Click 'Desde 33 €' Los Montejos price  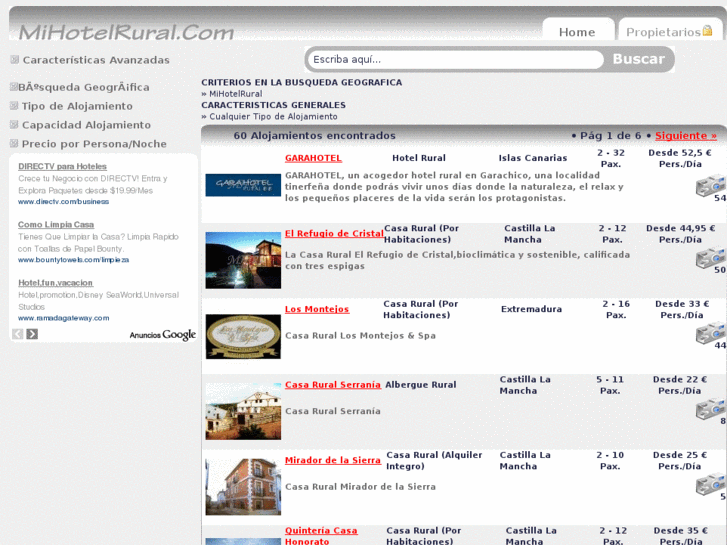(x=682, y=304)
